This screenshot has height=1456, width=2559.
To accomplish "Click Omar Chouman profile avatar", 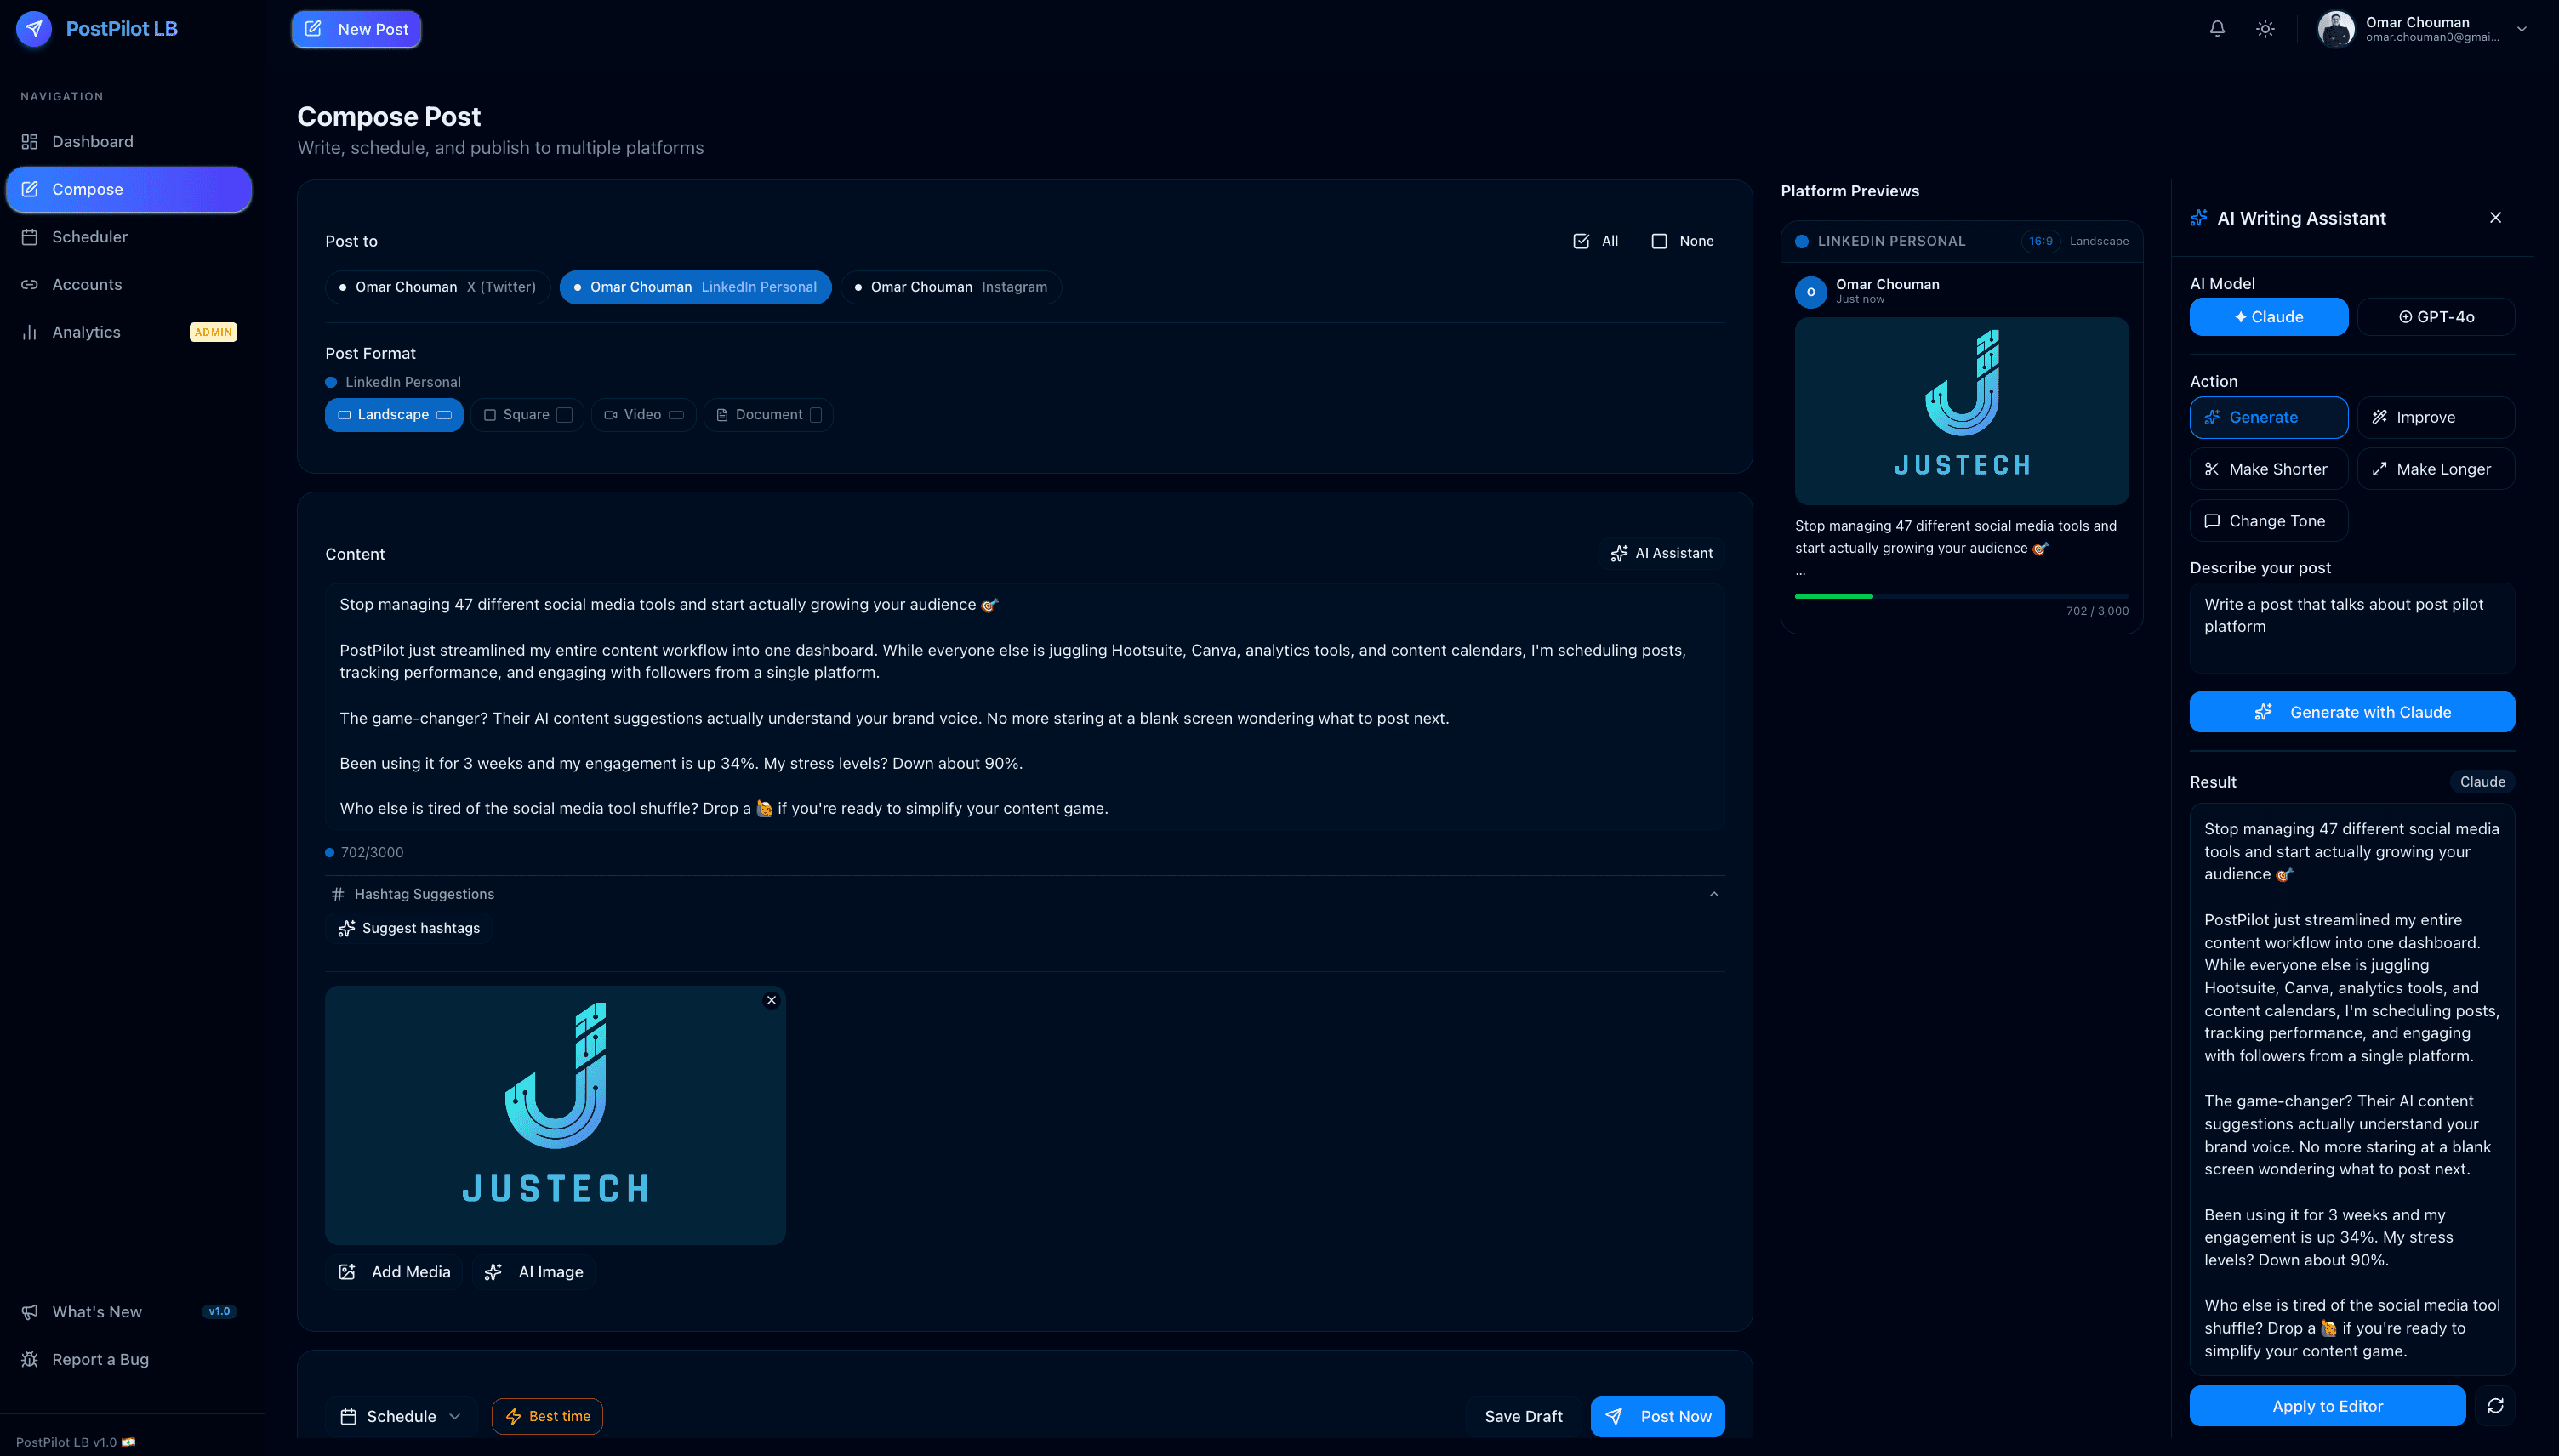I will click(x=2336, y=29).
